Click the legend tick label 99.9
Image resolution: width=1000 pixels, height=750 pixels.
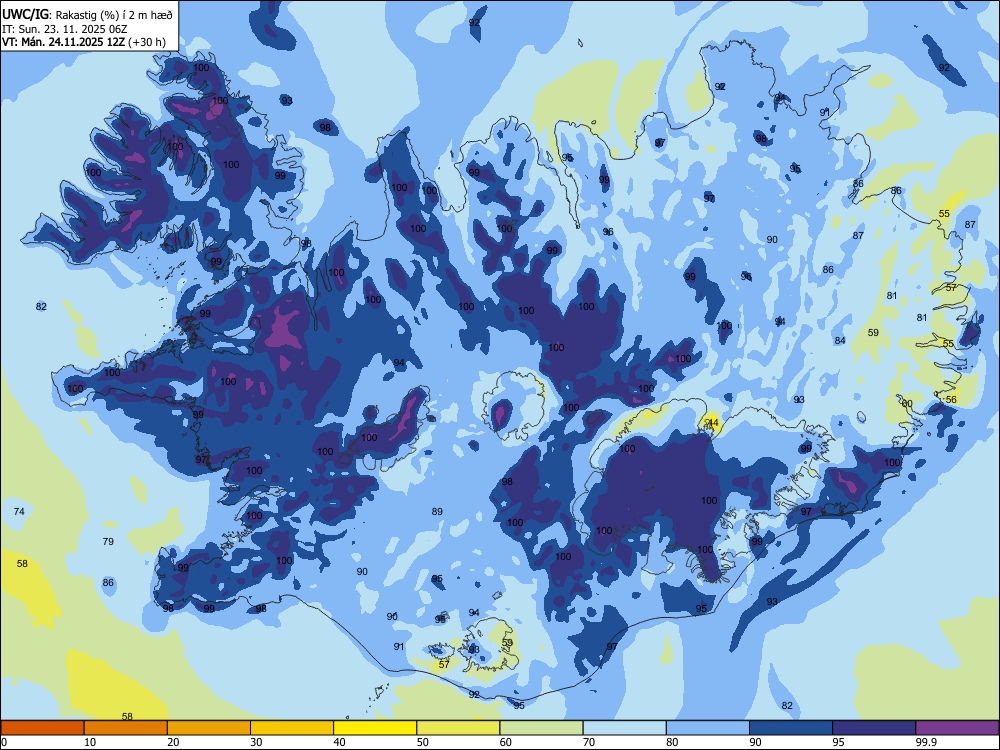(x=926, y=742)
